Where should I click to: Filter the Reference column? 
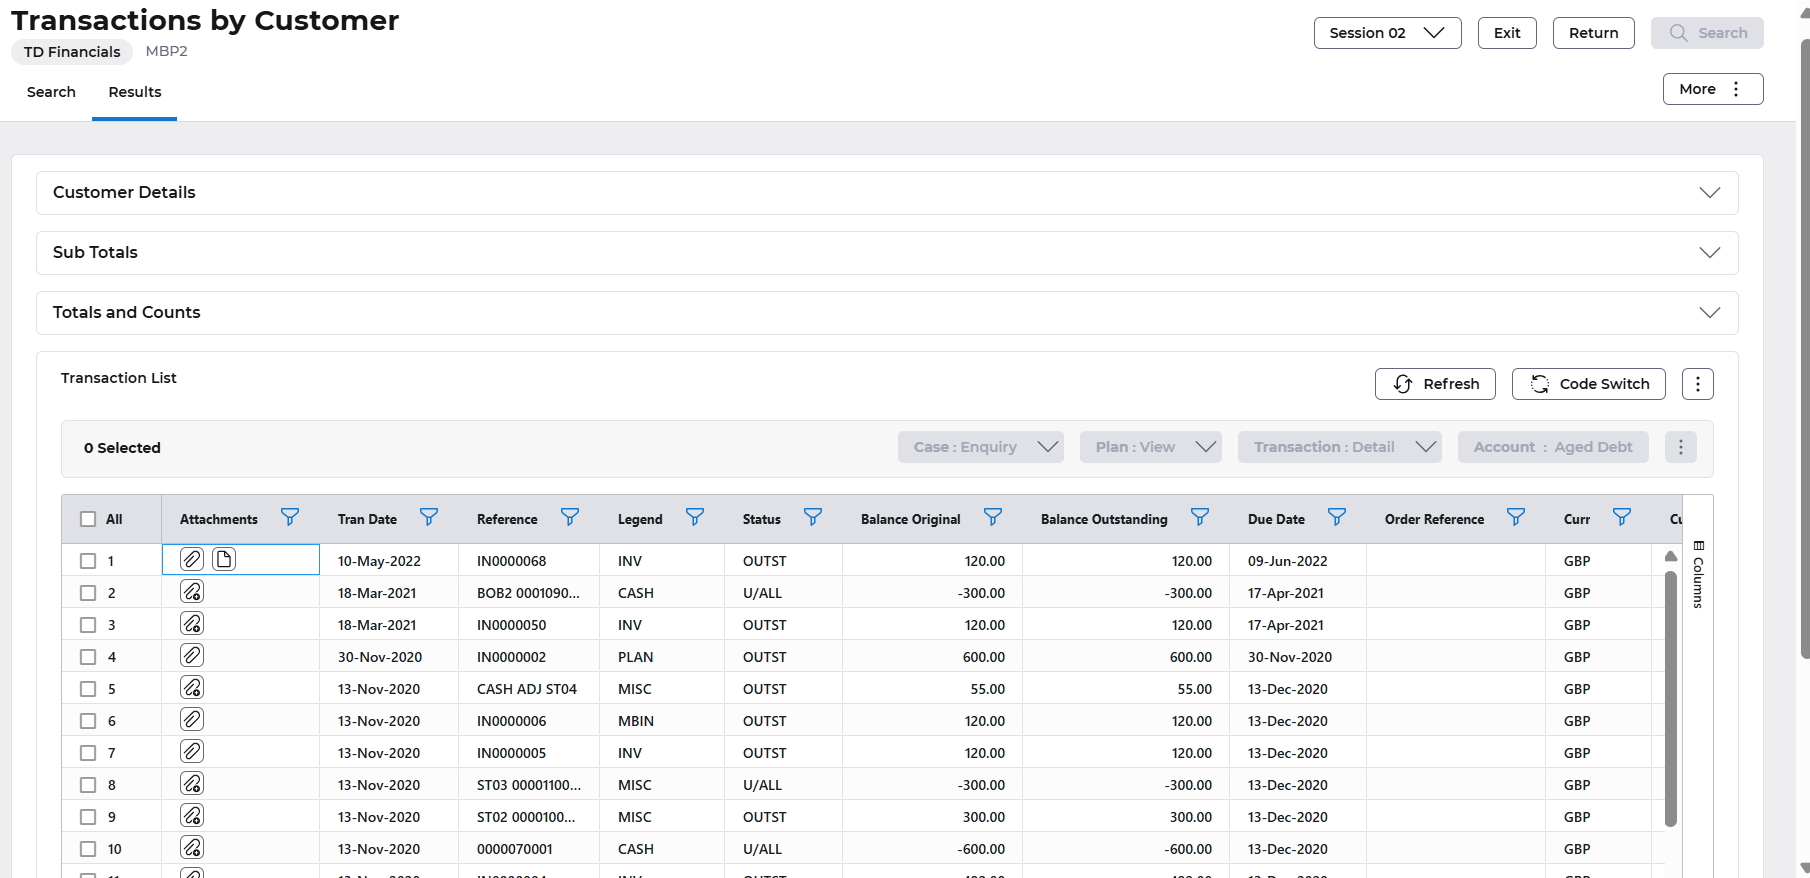click(570, 517)
